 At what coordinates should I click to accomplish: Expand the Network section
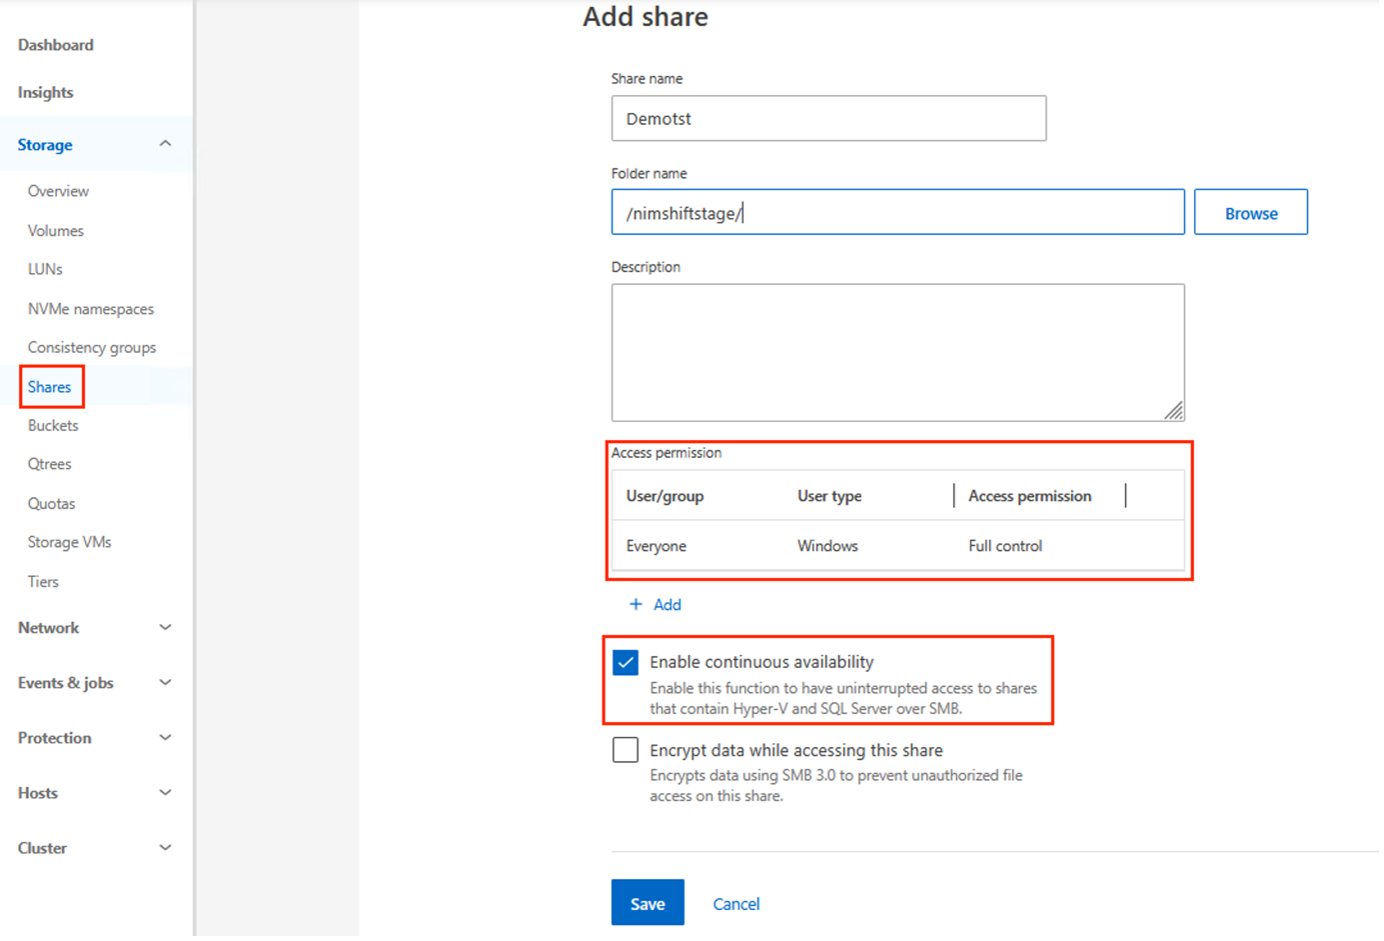(x=165, y=628)
